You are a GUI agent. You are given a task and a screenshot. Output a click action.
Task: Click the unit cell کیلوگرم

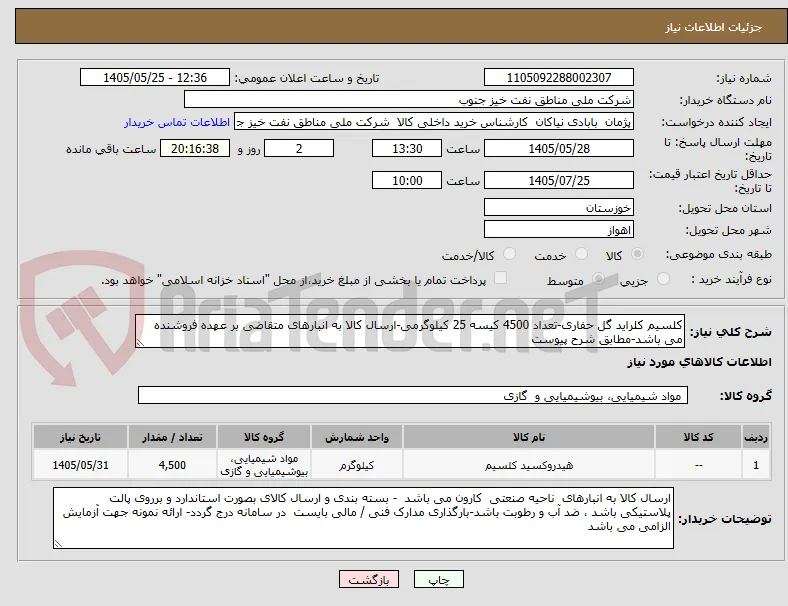tap(357, 465)
